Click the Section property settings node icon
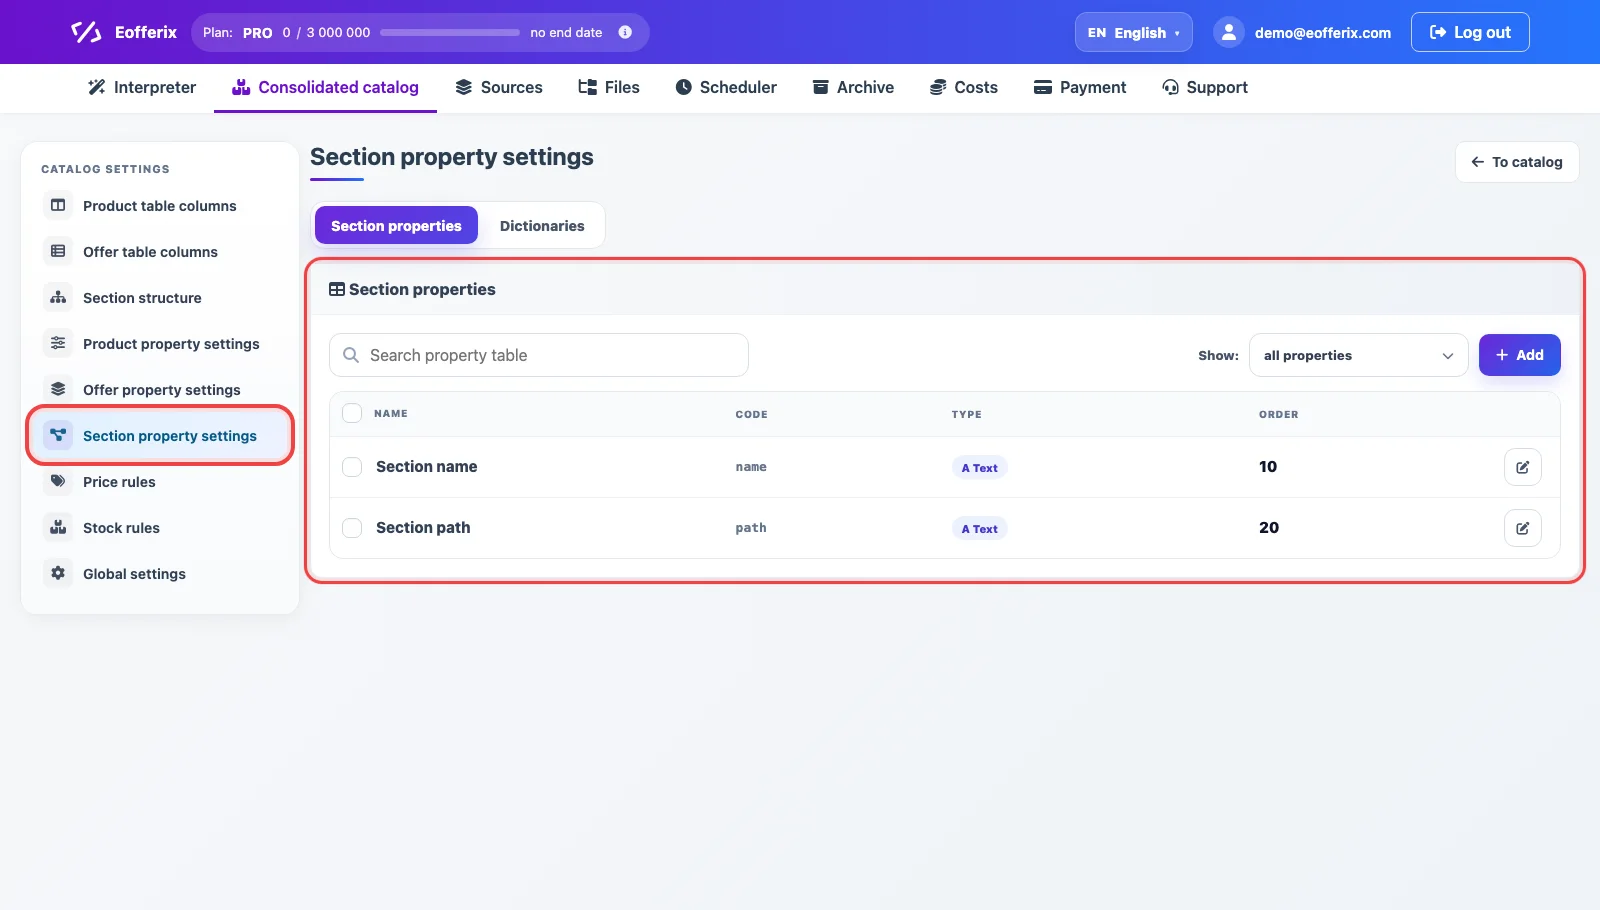Screen dimensions: 1600x910 58,435
